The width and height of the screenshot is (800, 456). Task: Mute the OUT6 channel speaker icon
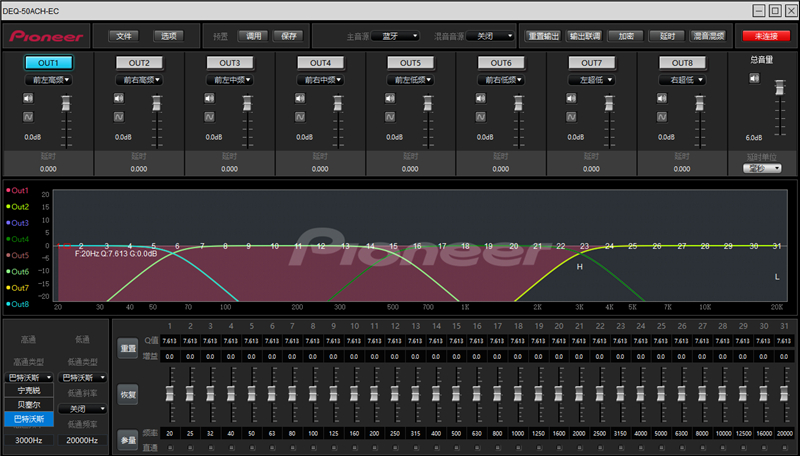pos(481,98)
